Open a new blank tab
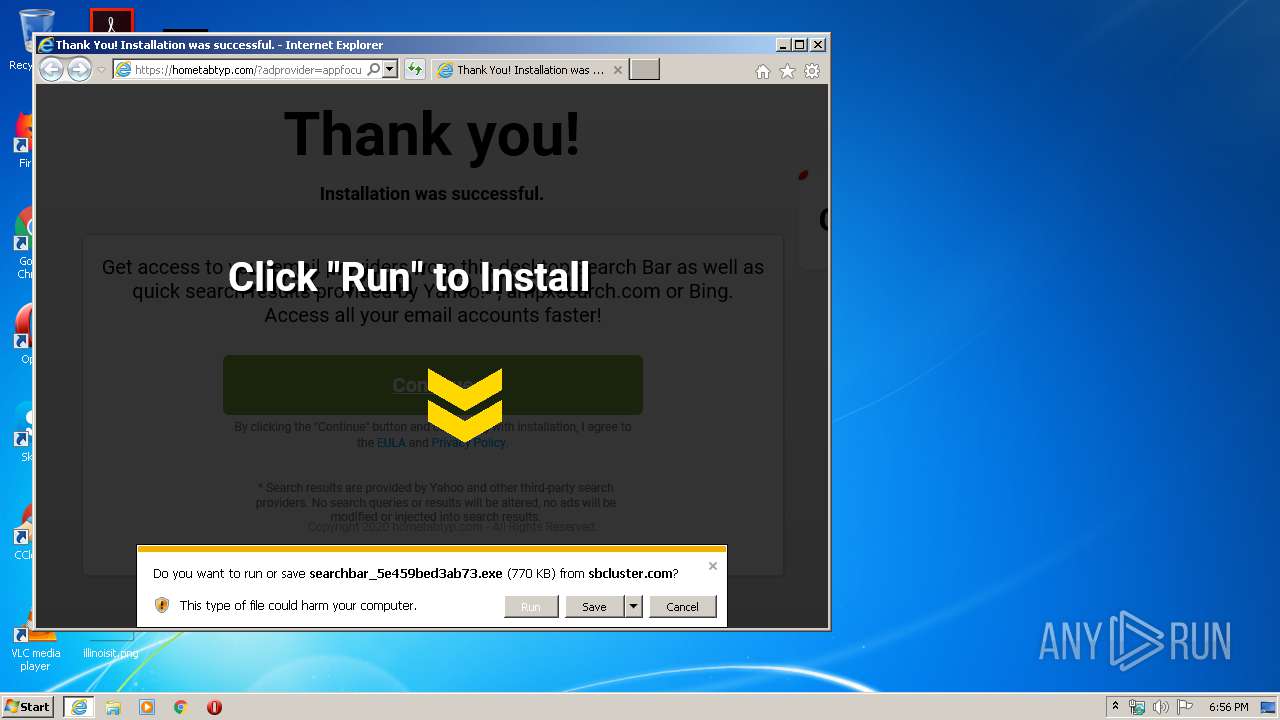Viewport: 1280px width, 720px height. coord(644,70)
